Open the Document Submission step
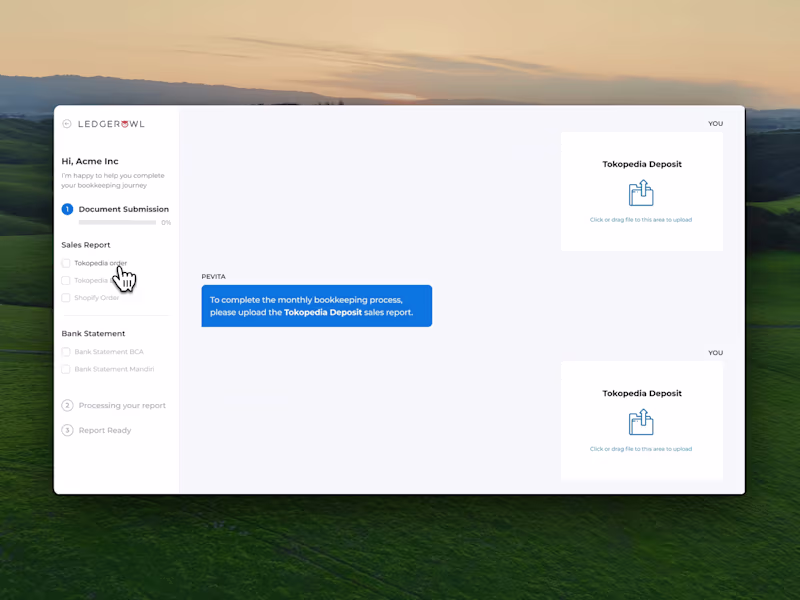 coord(123,209)
